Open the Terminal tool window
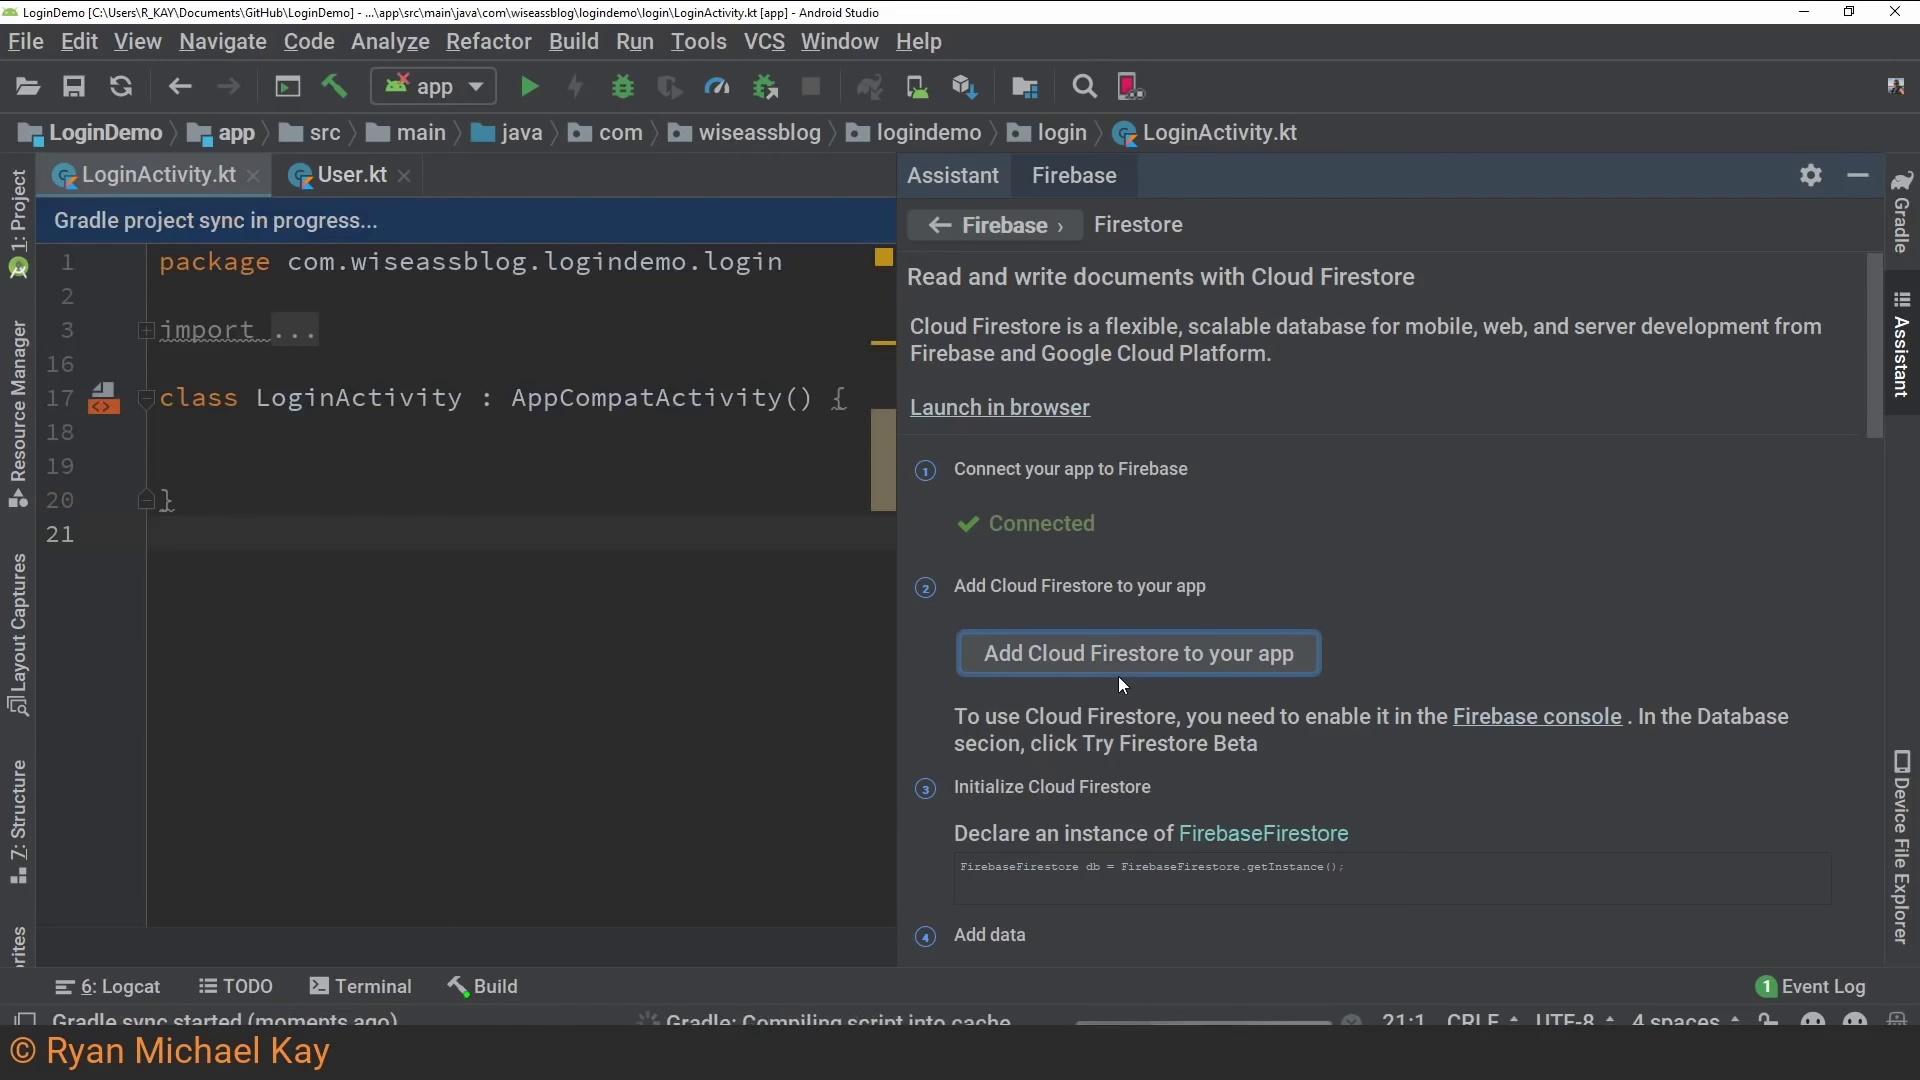Image resolution: width=1920 pixels, height=1080 pixels. 361,987
